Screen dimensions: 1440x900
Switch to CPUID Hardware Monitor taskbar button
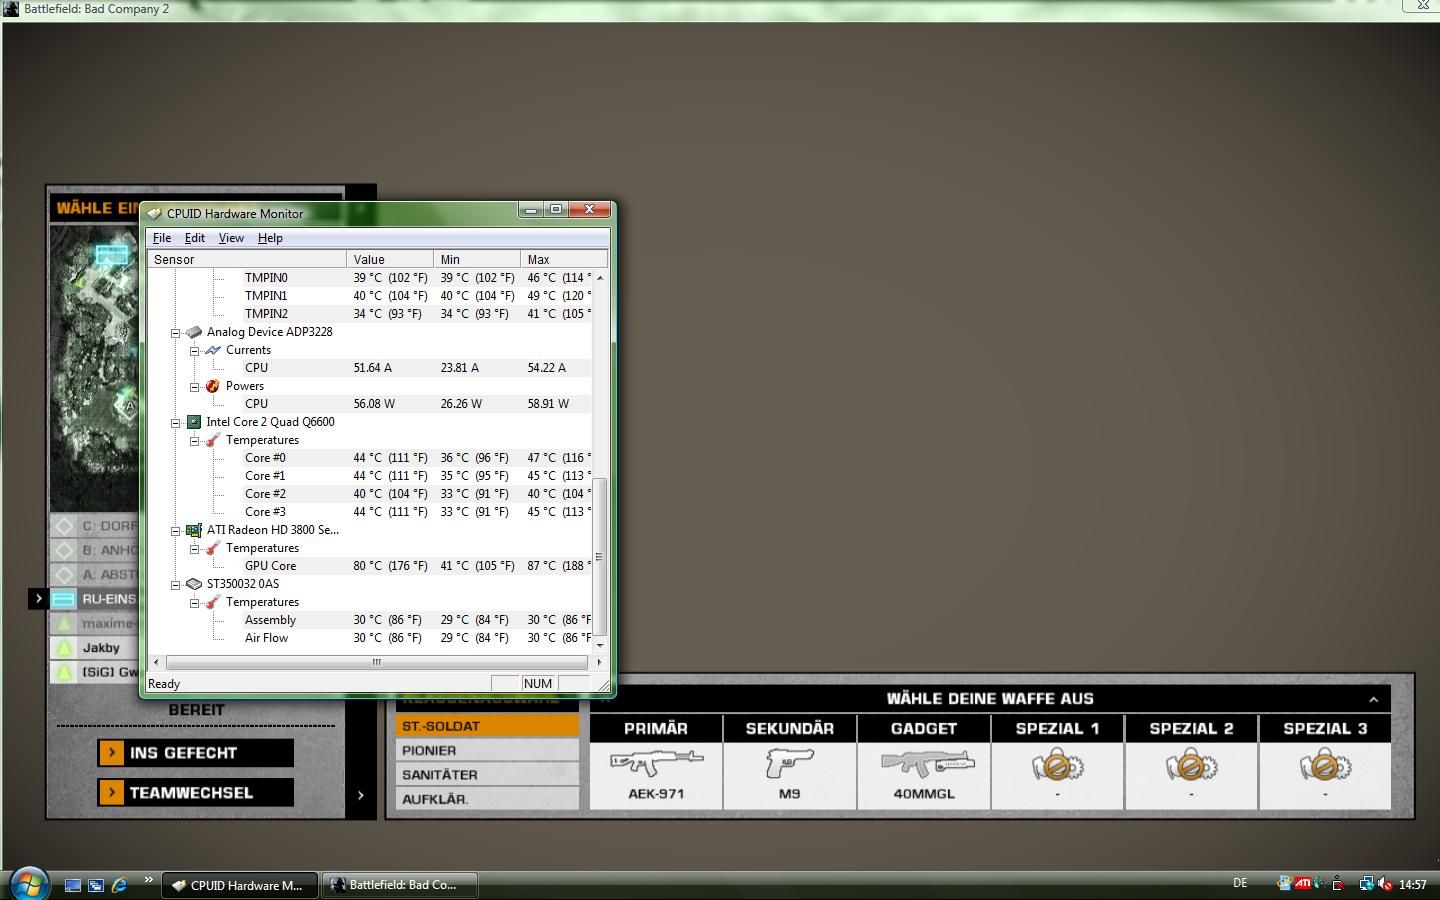click(x=239, y=885)
